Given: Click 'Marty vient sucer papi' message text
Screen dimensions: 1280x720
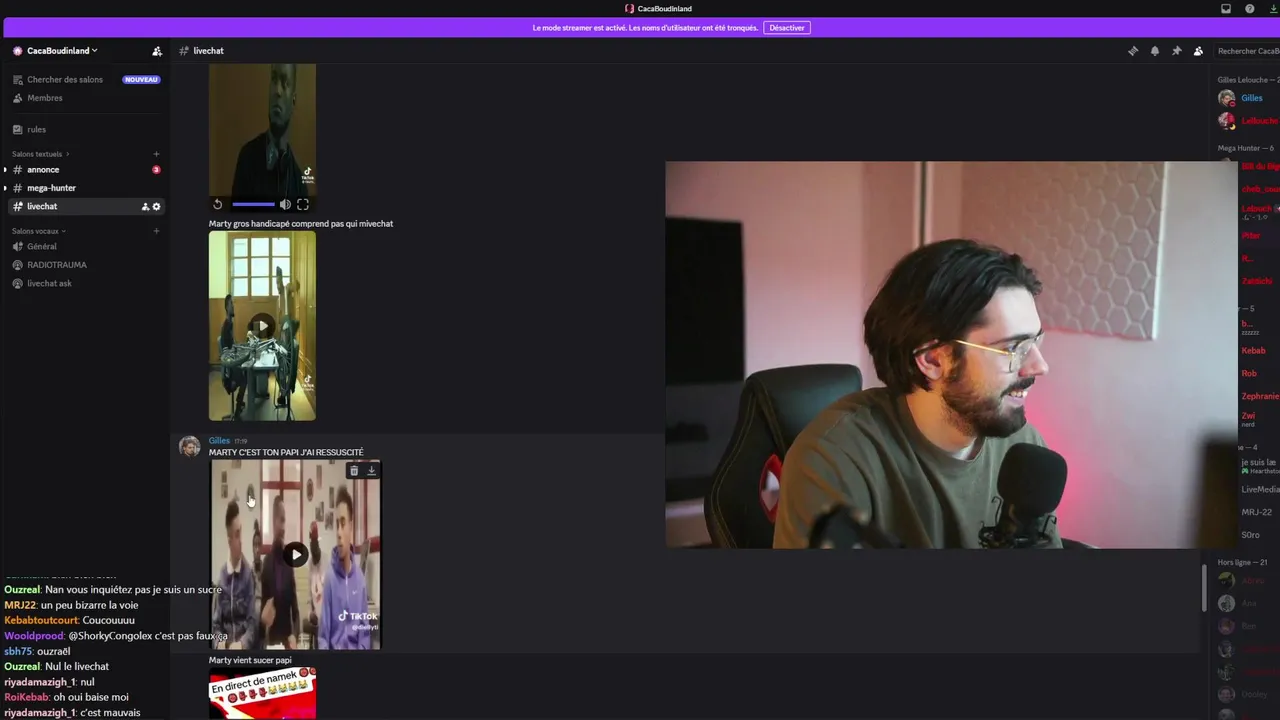Looking at the screenshot, I should coord(250,660).
